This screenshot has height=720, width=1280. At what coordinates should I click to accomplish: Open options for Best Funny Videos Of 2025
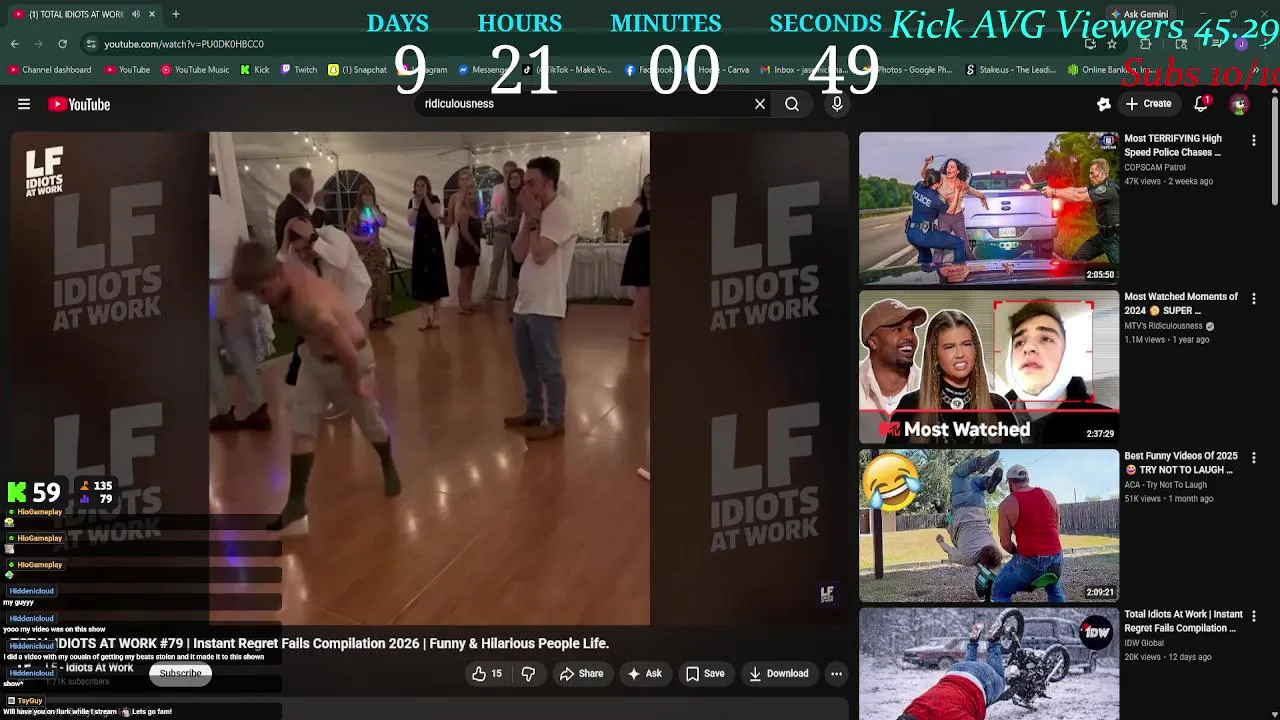1253,458
